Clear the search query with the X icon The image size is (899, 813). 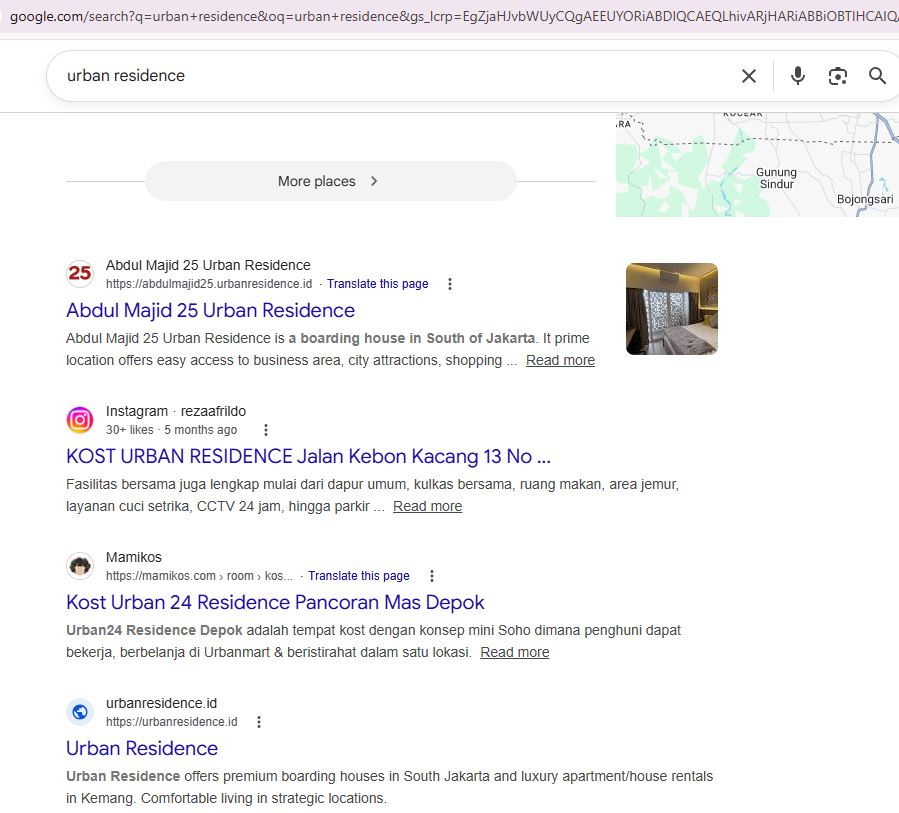tap(748, 75)
